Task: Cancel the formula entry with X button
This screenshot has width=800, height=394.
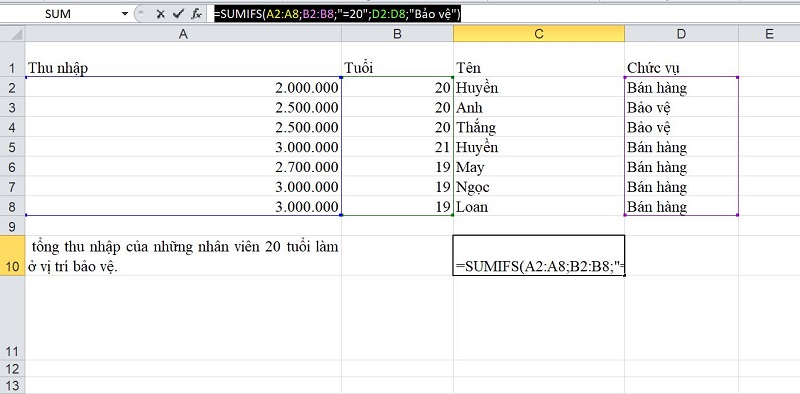Action: point(160,14)
